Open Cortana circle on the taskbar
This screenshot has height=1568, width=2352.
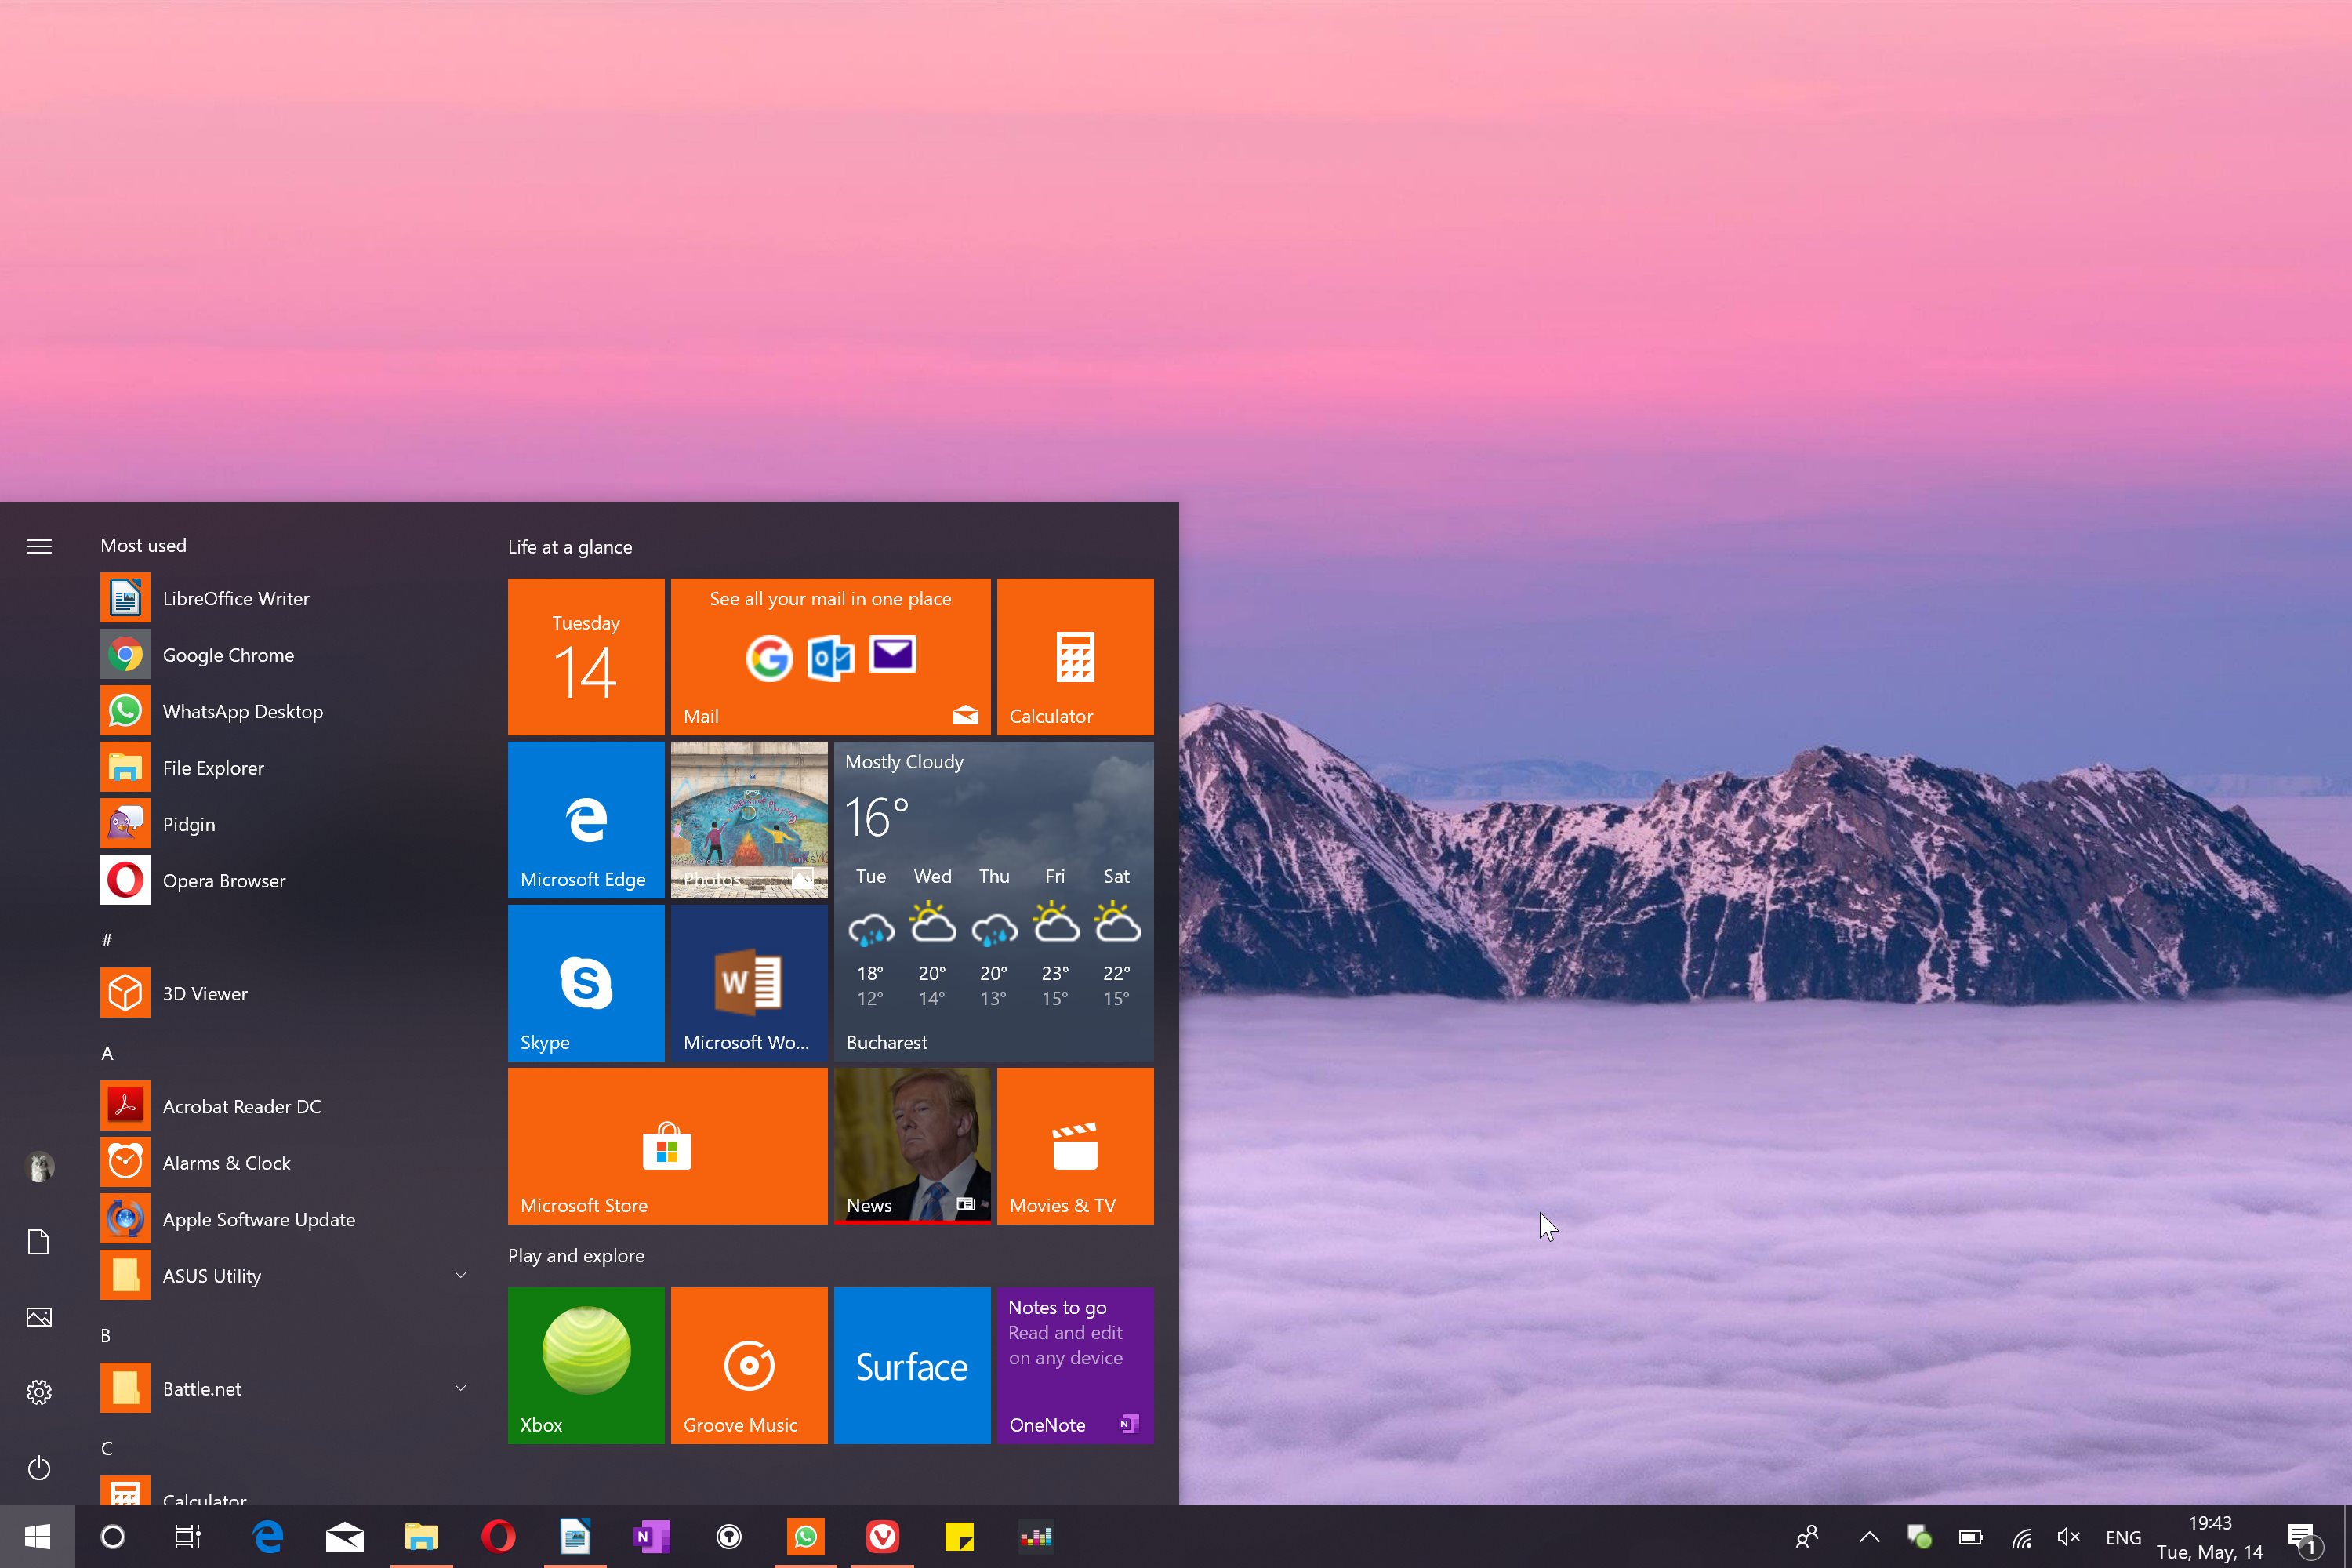click(x=113, y=1537)
